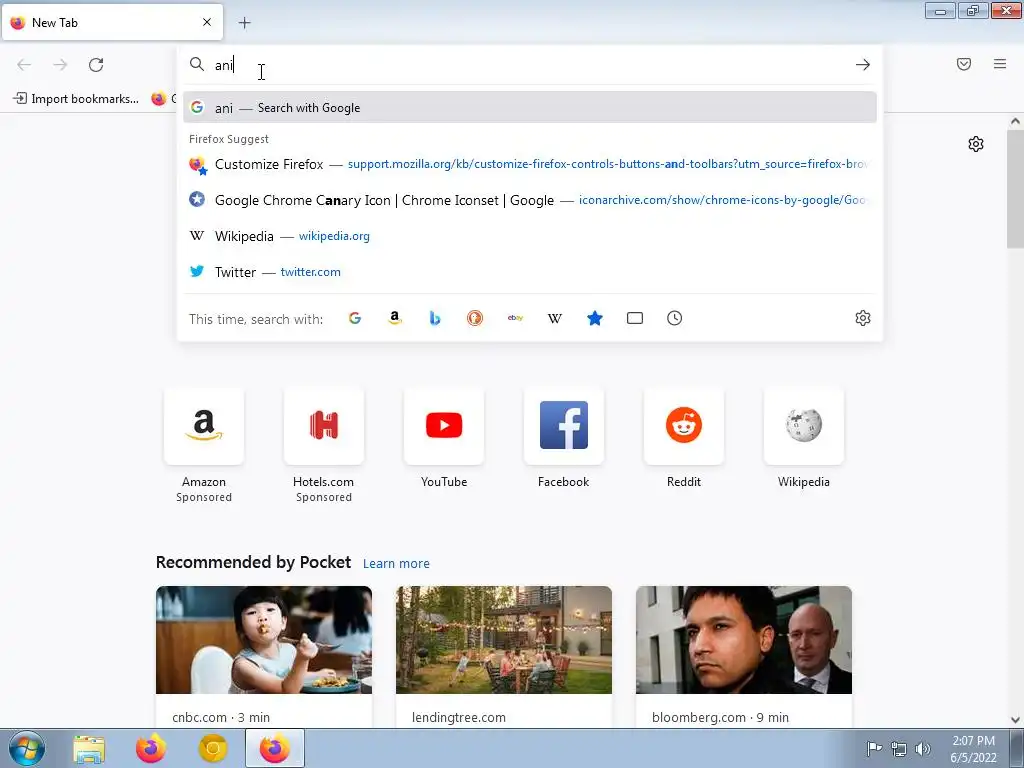Reload the current page
This screenshot has width=1024, height=768.
96,65
